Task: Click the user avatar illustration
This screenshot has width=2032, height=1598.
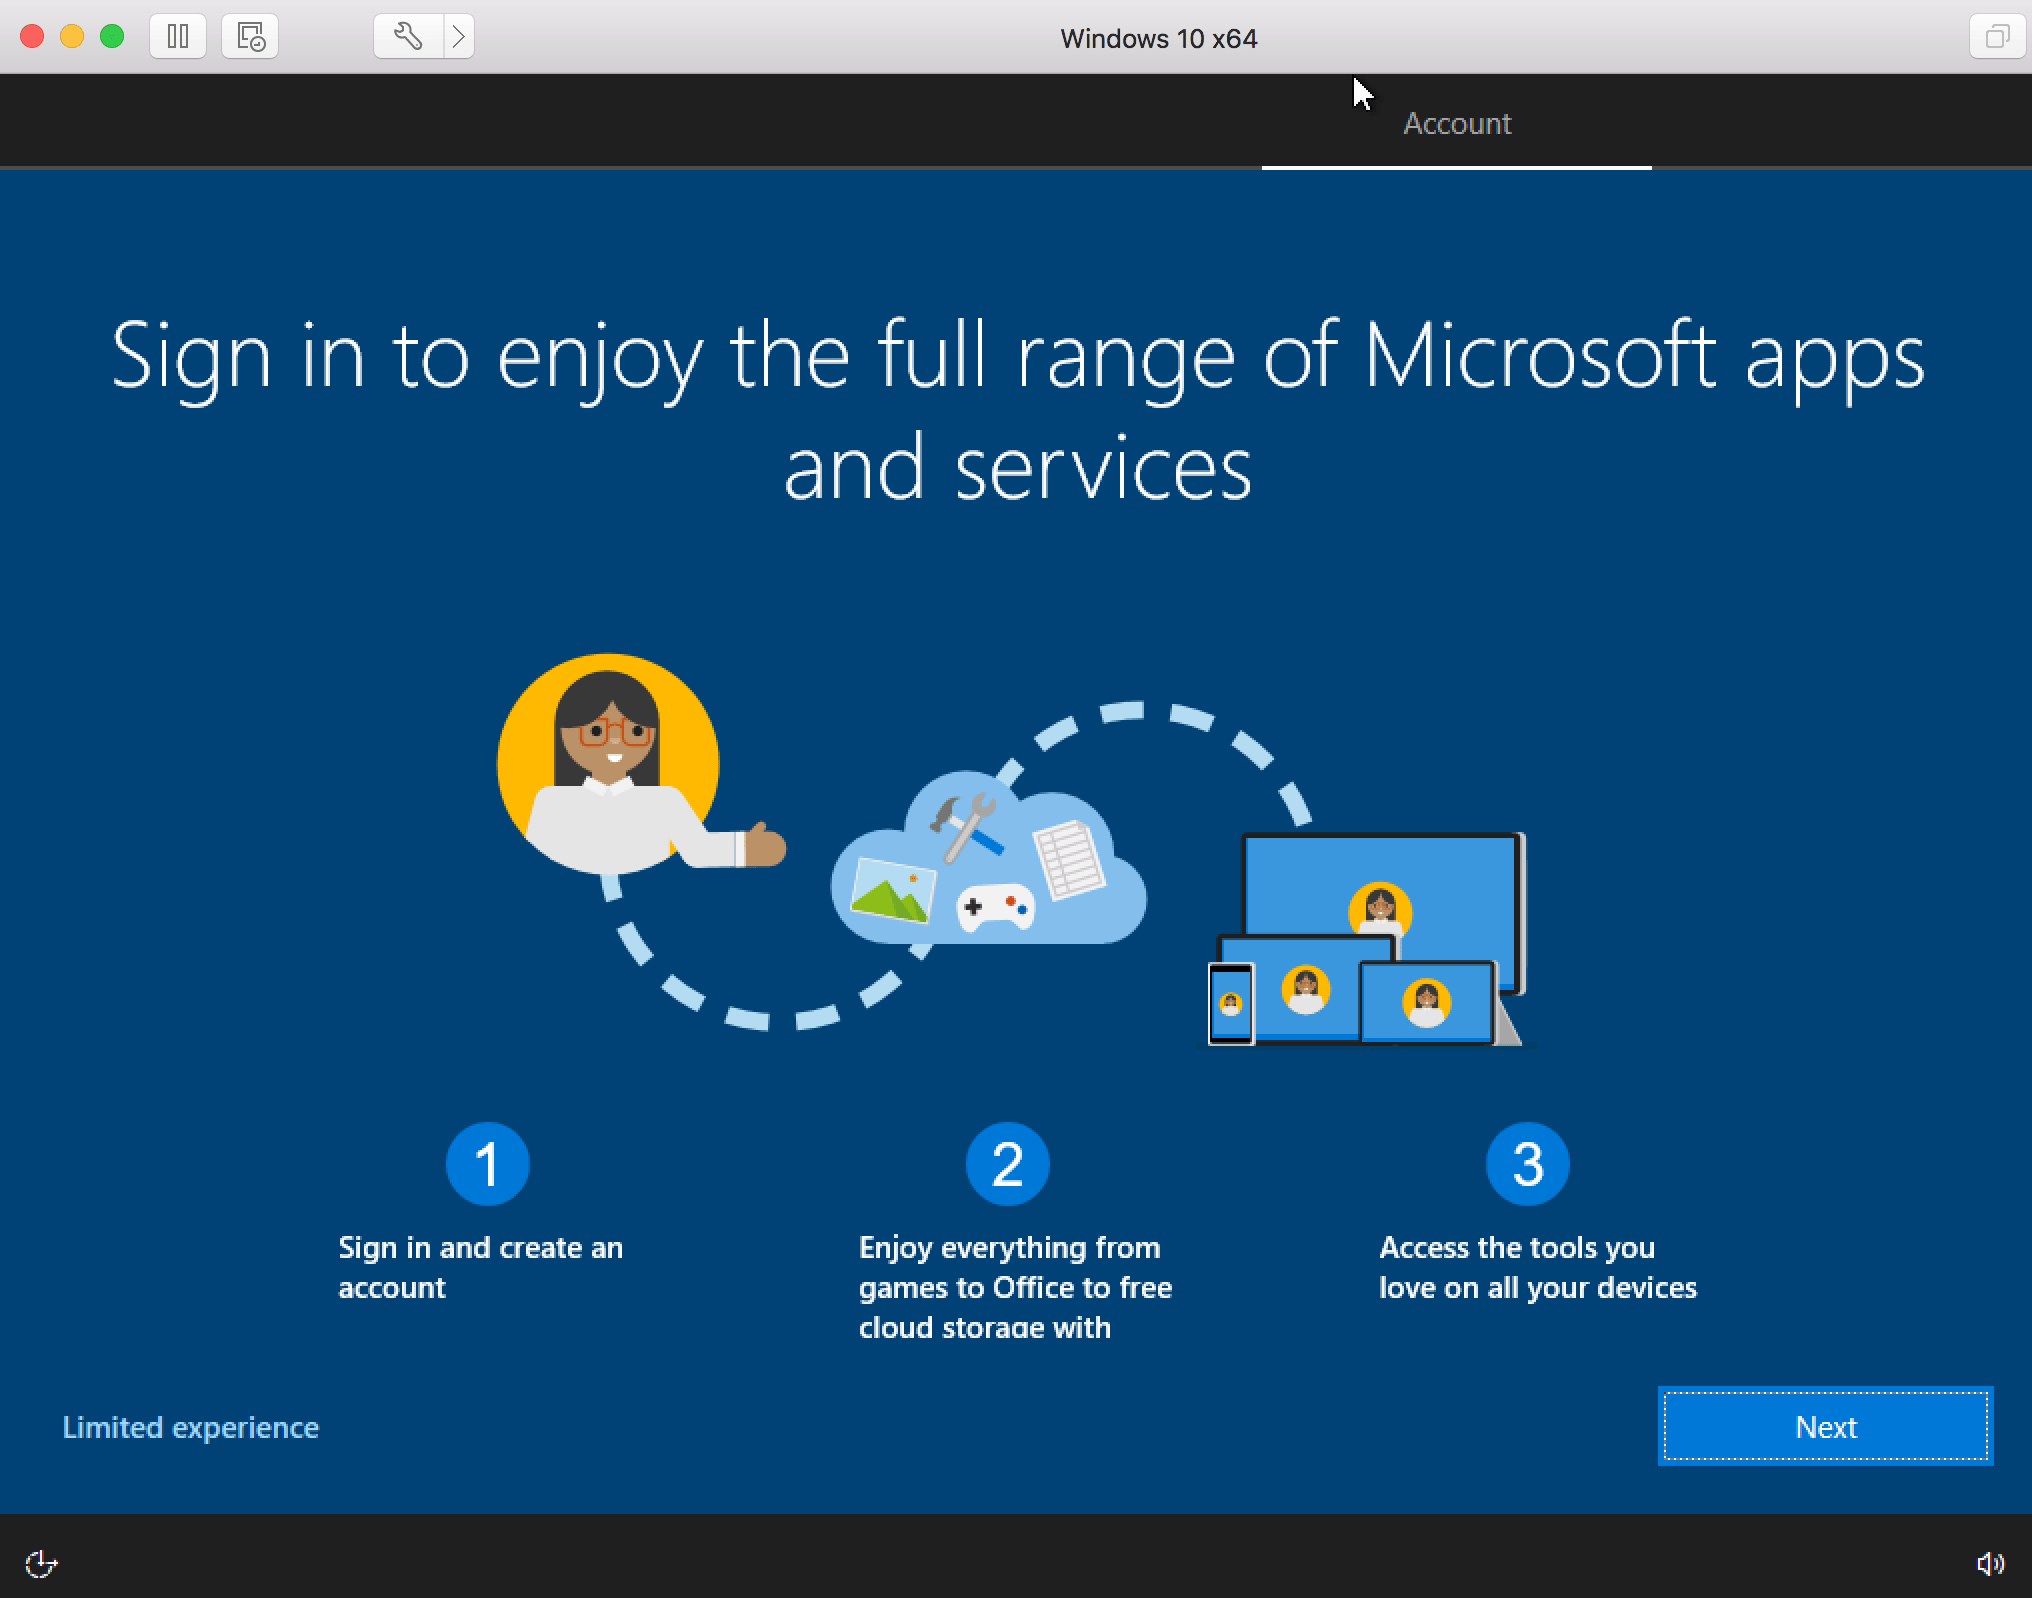Action: pos(610,760)
